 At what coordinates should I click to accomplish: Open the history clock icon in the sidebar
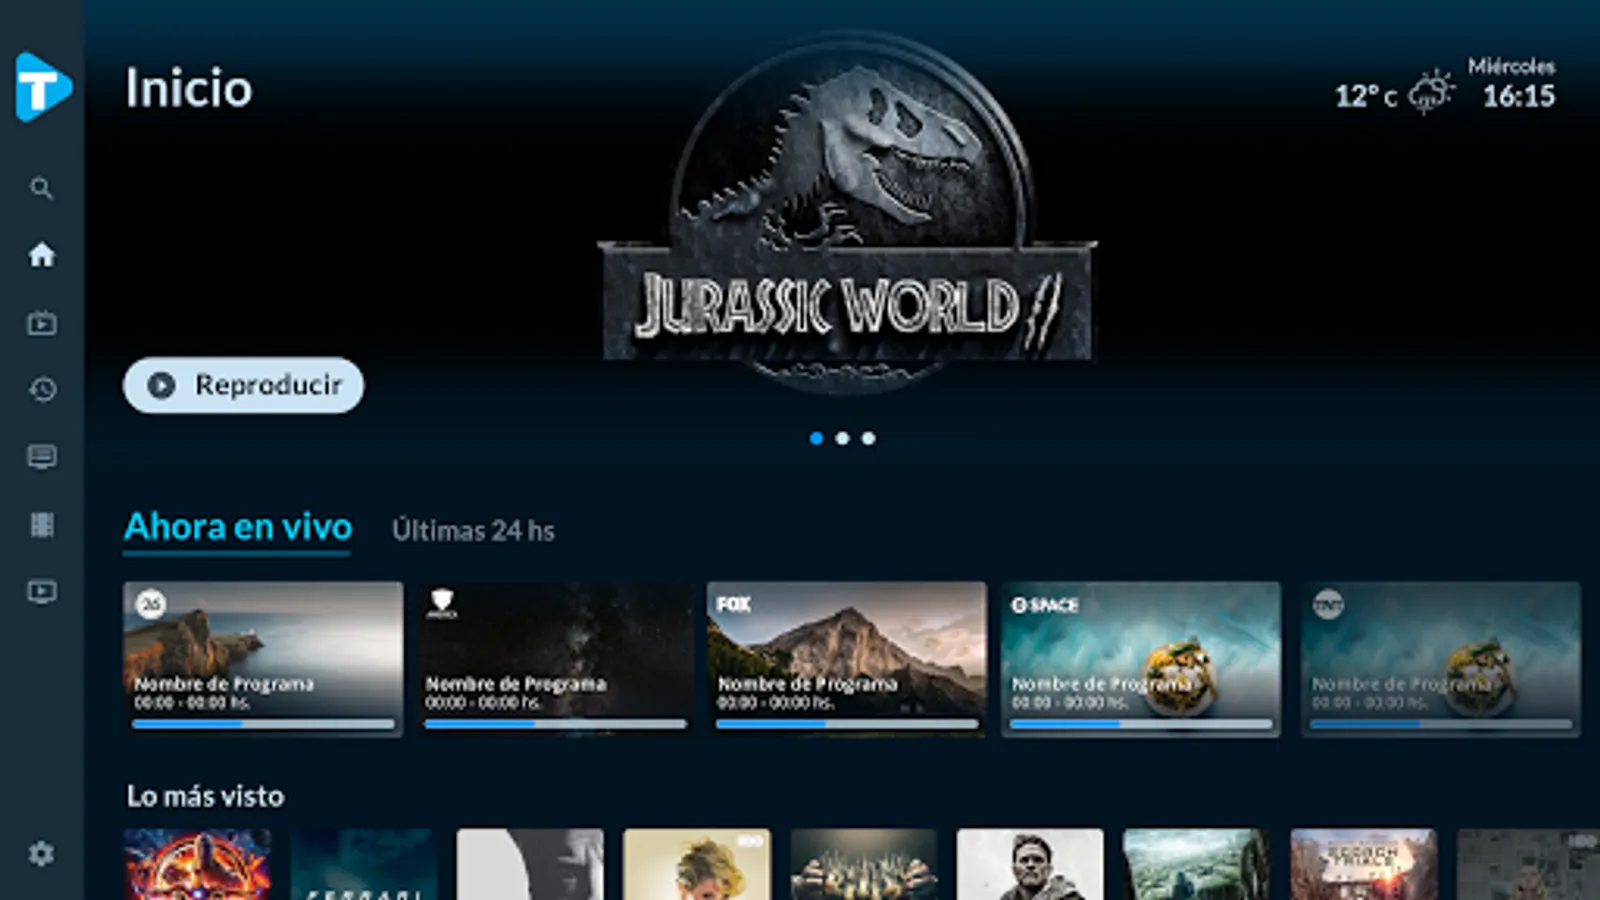pyautogui.click(x=41, y=389)
